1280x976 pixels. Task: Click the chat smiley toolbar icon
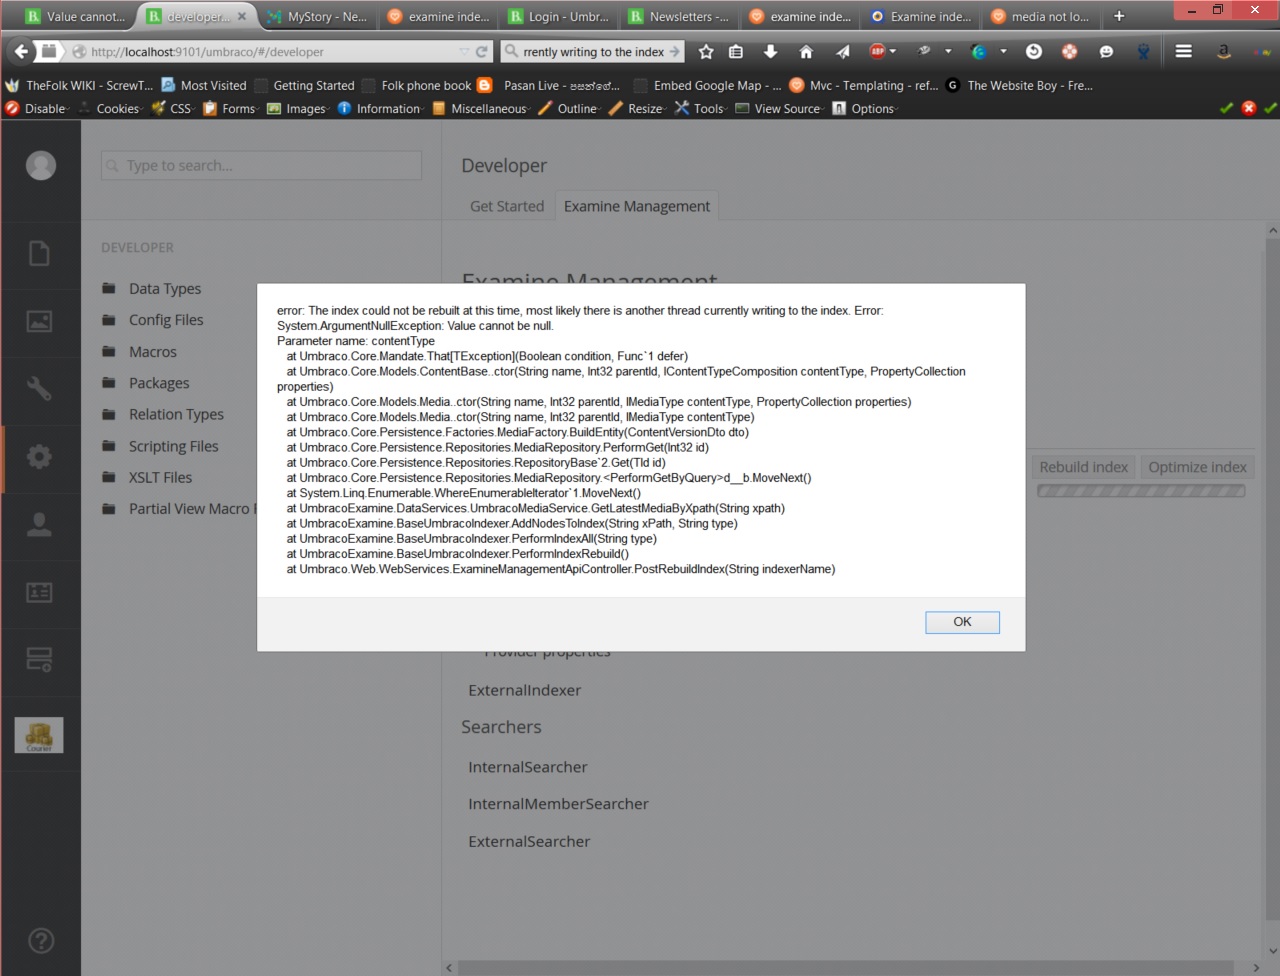(x=1106, y=51)
